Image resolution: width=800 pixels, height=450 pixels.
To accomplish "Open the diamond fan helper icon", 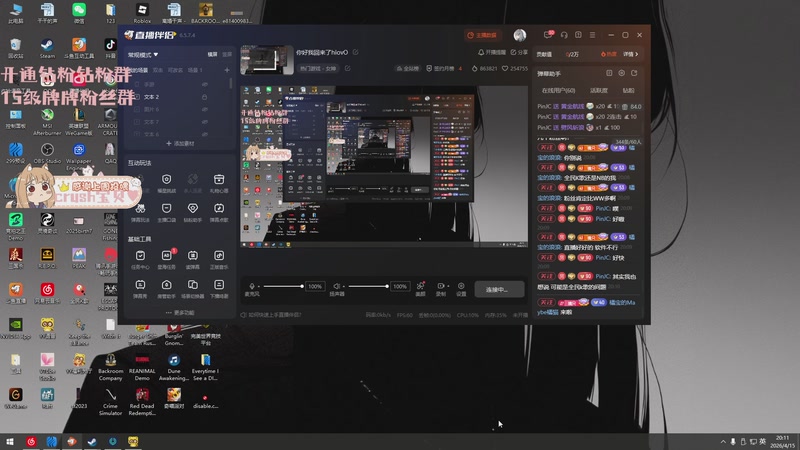I will tap(192, 209).
